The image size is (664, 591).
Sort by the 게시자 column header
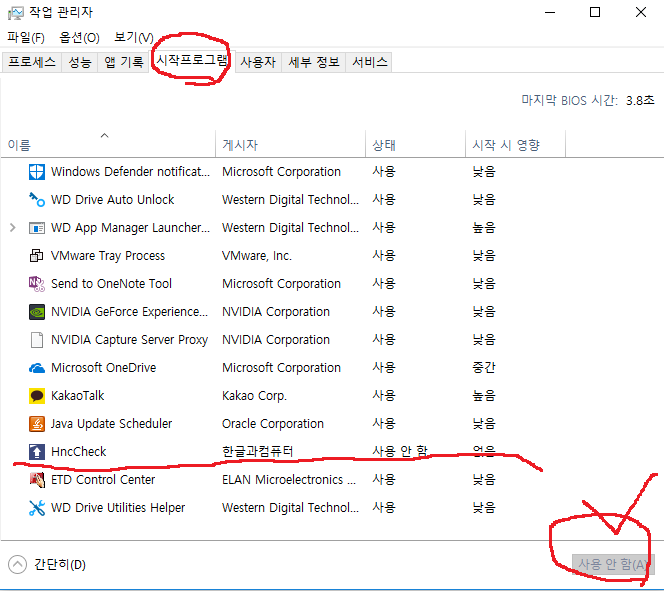click(x=290, y=145)
